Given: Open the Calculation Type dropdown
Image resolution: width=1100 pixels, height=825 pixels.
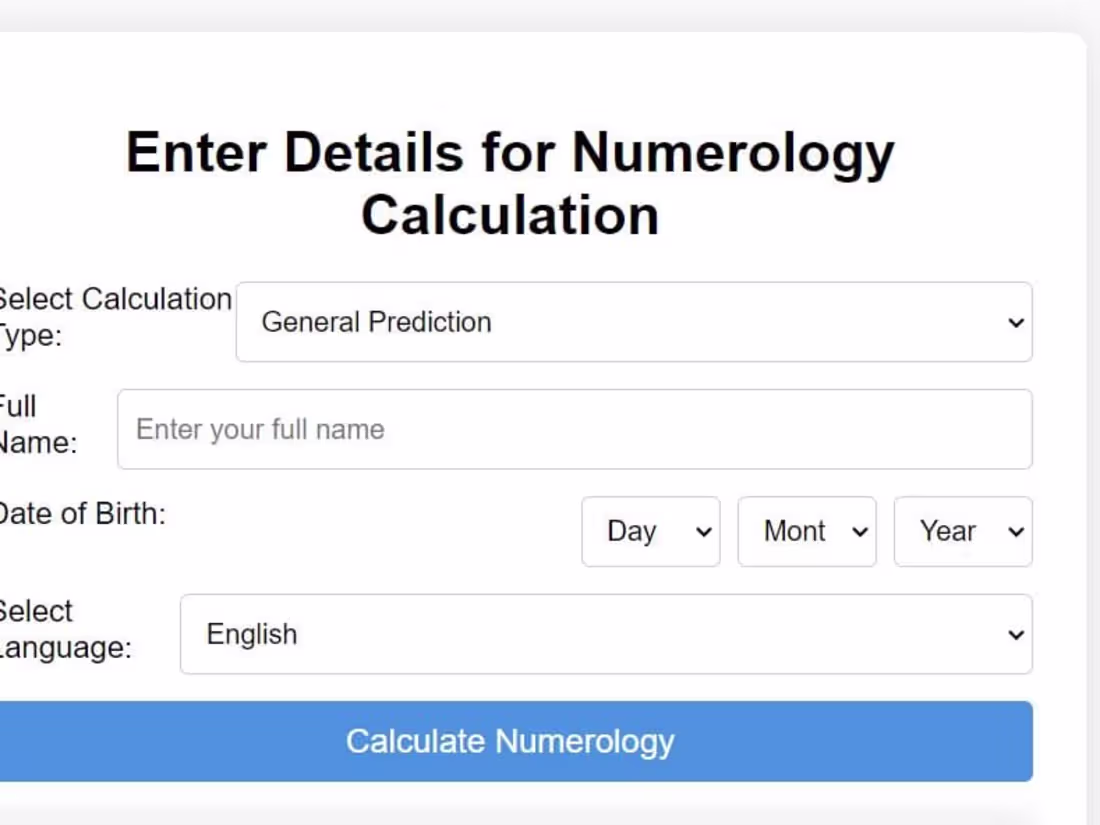Looking at the screenshot, I should [x=633, y=322].
